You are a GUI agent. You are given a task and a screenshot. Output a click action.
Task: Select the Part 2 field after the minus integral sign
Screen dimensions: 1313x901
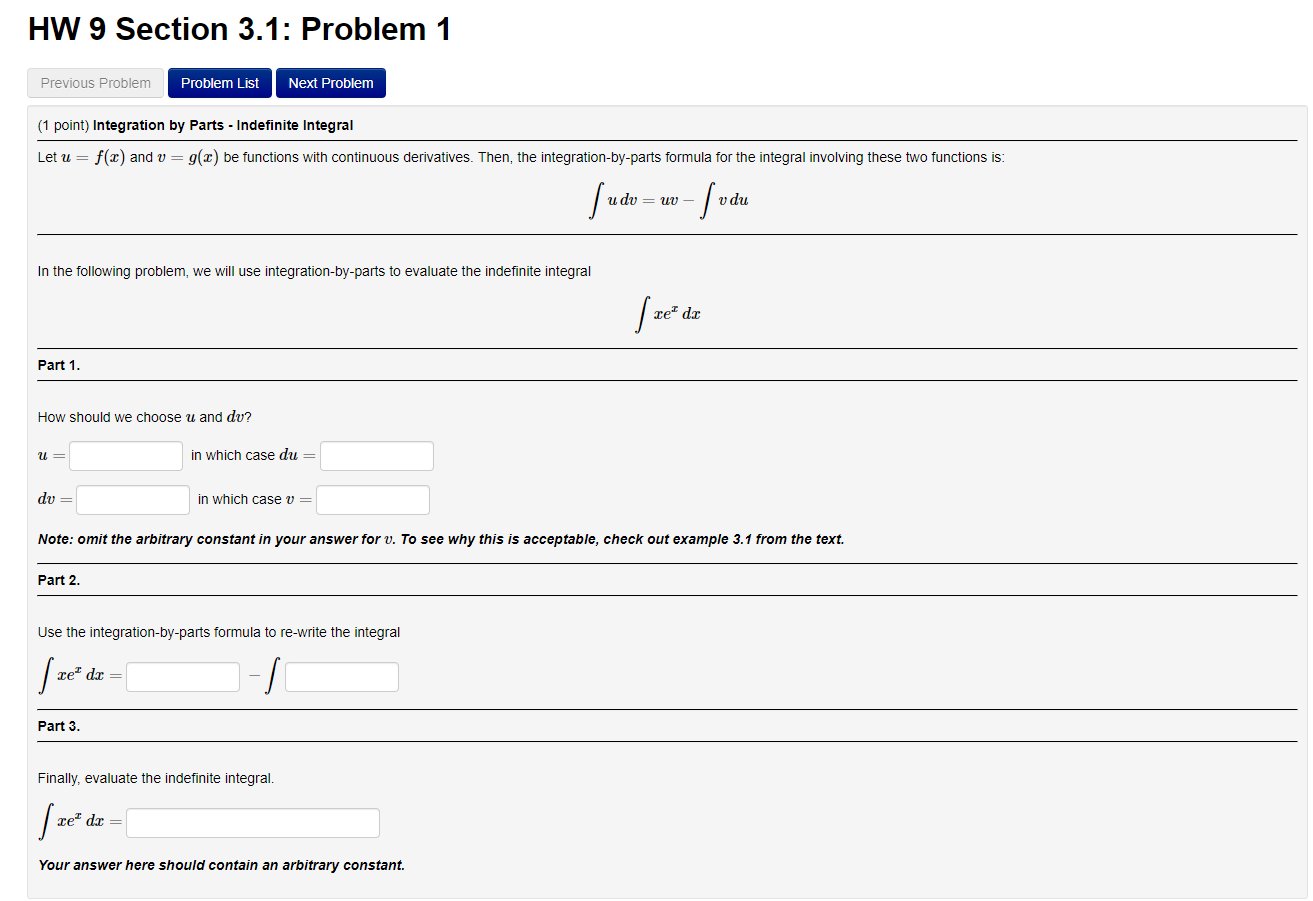[x=342, y=677]
